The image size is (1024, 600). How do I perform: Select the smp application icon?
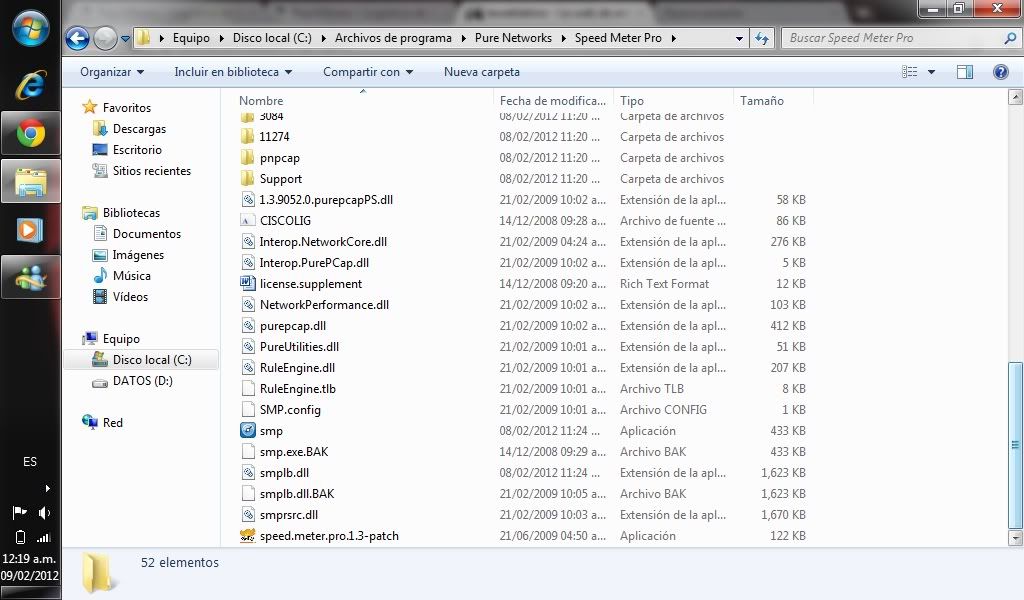[x=248, y=430]
